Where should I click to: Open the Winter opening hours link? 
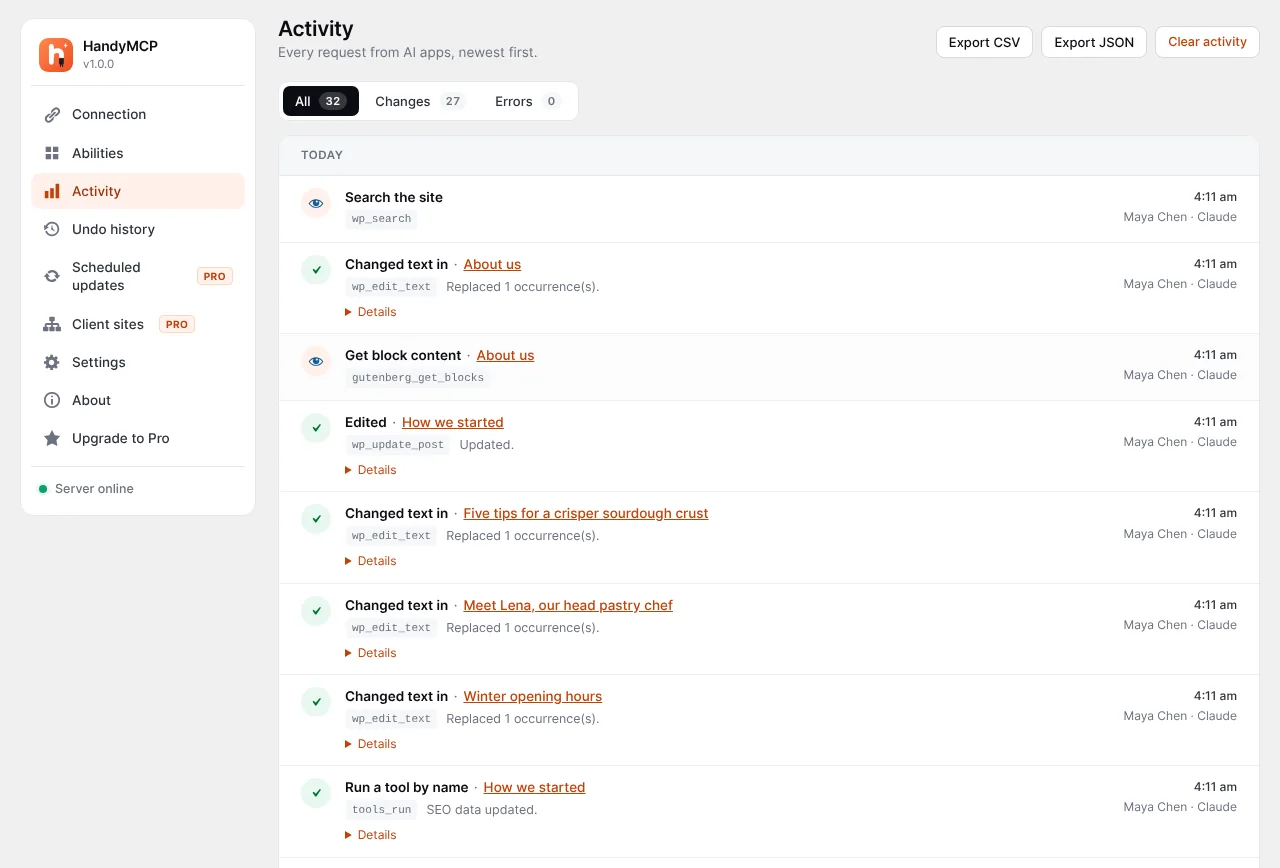[533, 696]
